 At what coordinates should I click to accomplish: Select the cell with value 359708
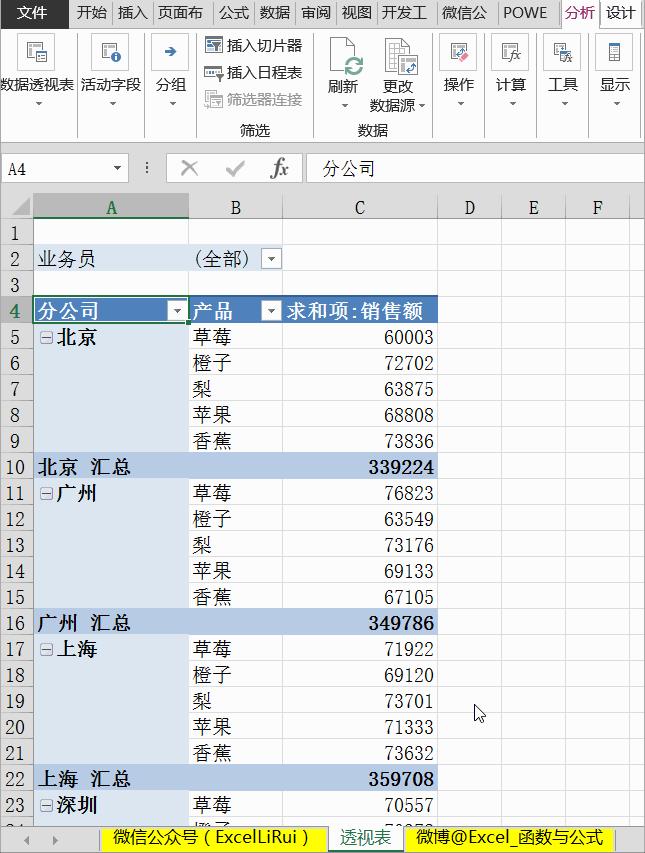coord(359,779)
